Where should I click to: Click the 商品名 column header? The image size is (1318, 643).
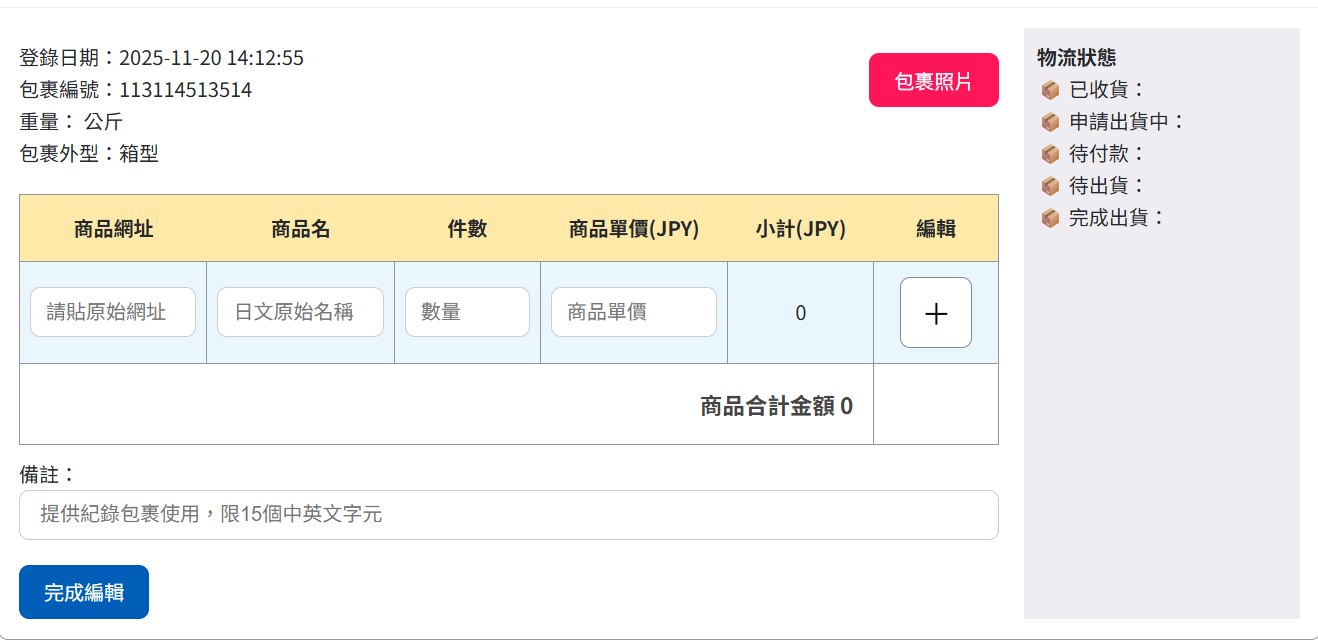pyautogui.click(x=300, y=229)
